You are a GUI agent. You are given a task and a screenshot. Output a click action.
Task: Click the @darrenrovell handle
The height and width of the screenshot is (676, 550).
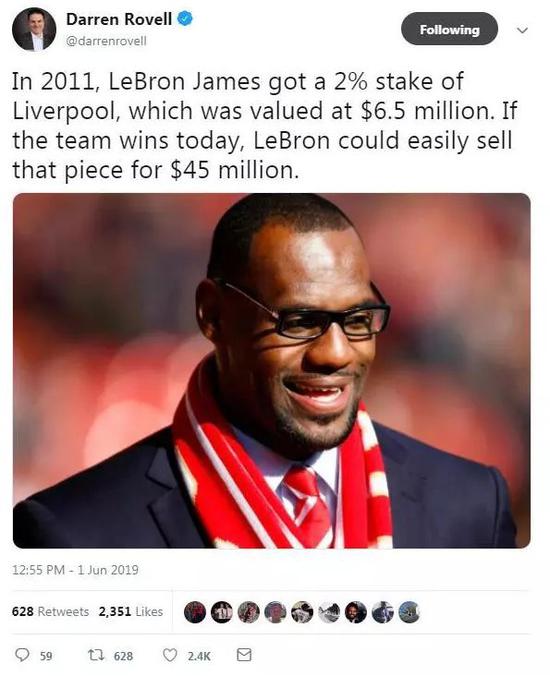[x=106, y=41]
